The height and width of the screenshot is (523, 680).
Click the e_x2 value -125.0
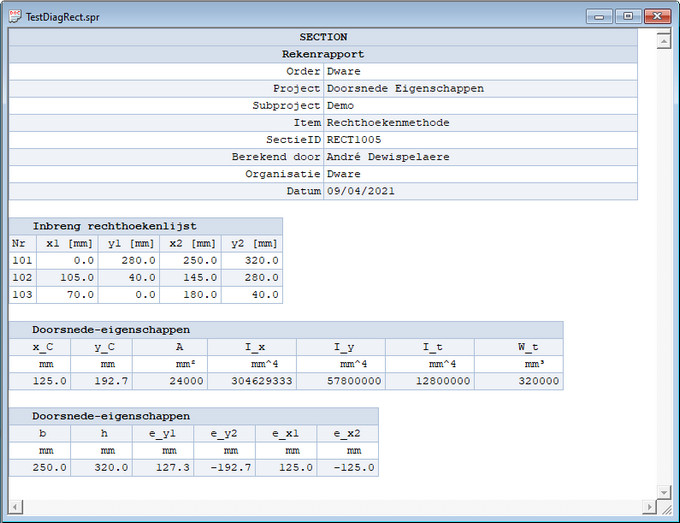point(354,468)
